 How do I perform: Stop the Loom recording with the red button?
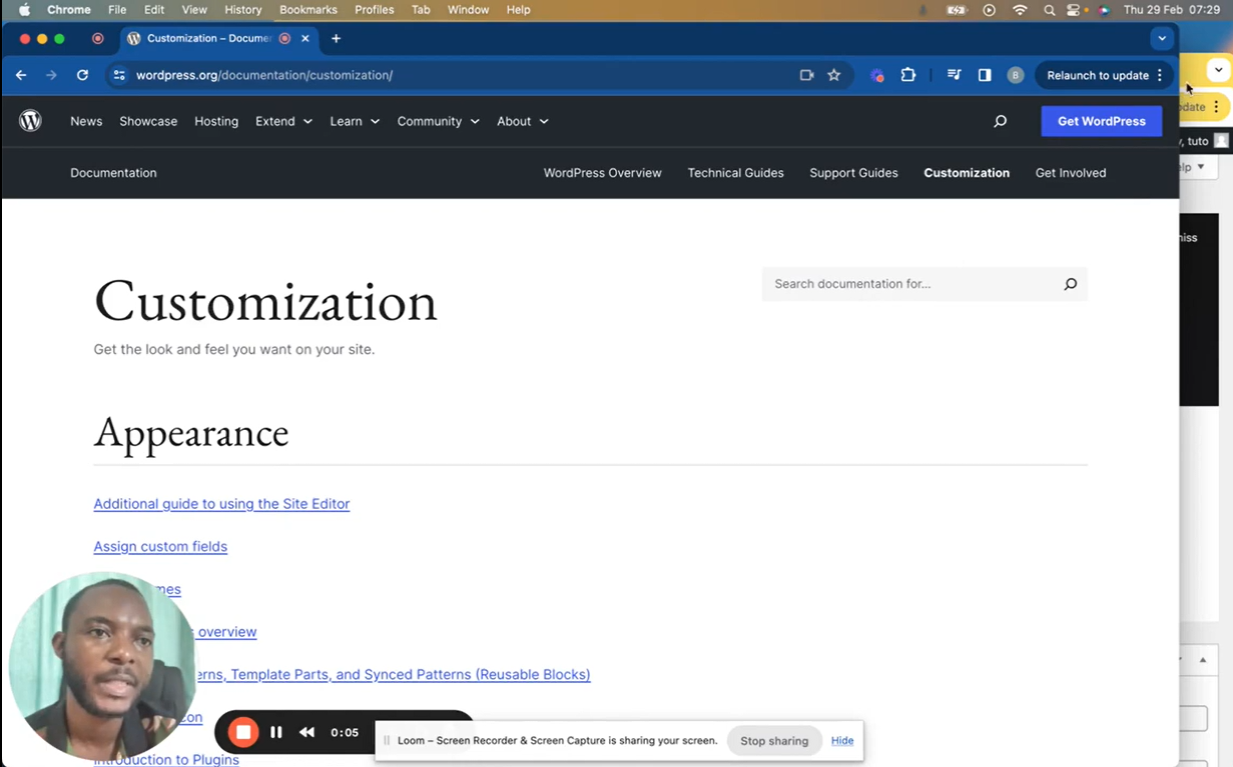[x=243, y=732]
